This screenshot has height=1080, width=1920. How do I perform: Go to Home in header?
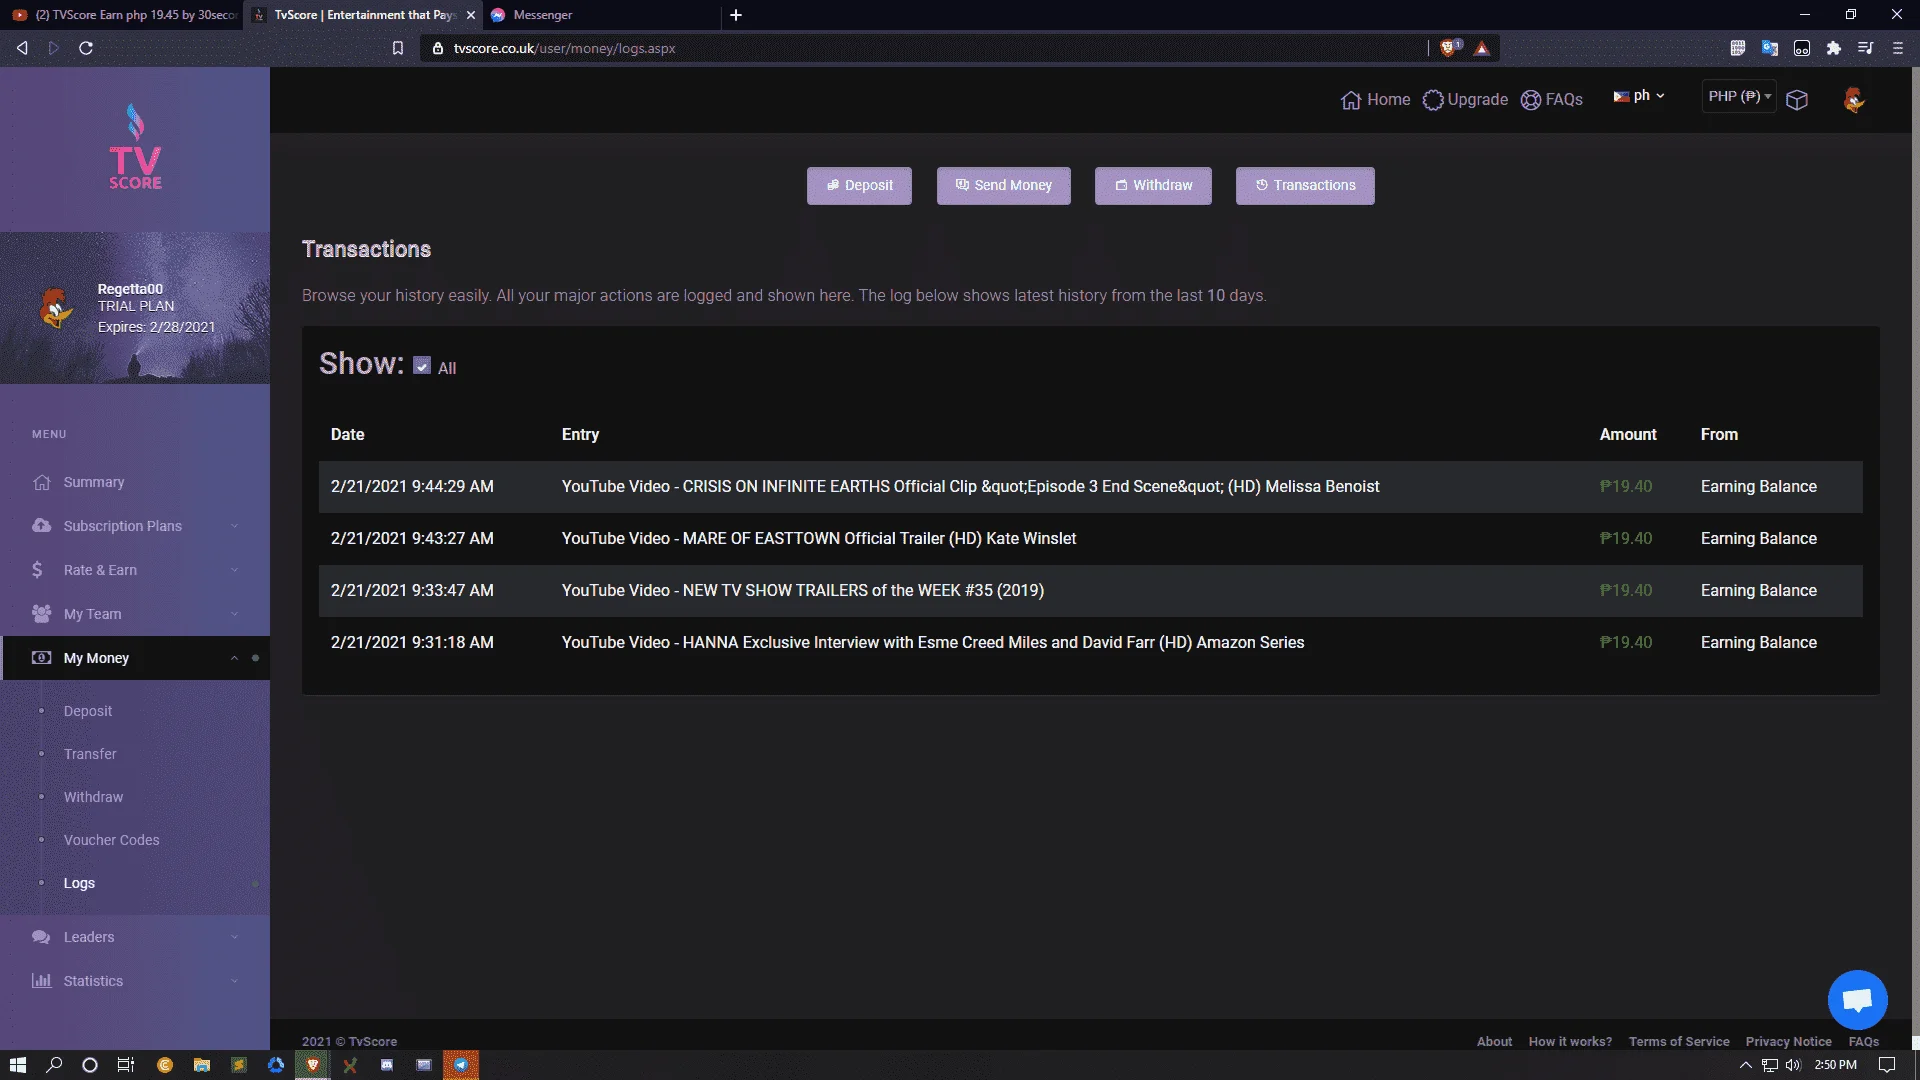[1376, 100]
